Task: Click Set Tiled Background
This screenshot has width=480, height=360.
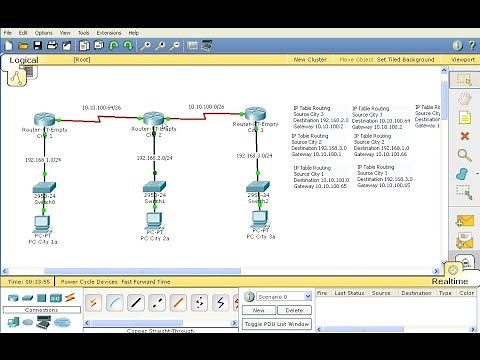Action: click(x=405, y=60)
